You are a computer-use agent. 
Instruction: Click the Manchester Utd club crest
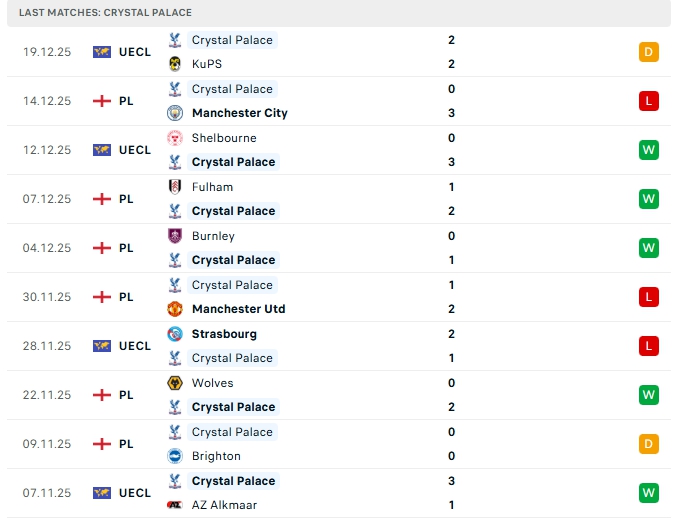[175, 309]
